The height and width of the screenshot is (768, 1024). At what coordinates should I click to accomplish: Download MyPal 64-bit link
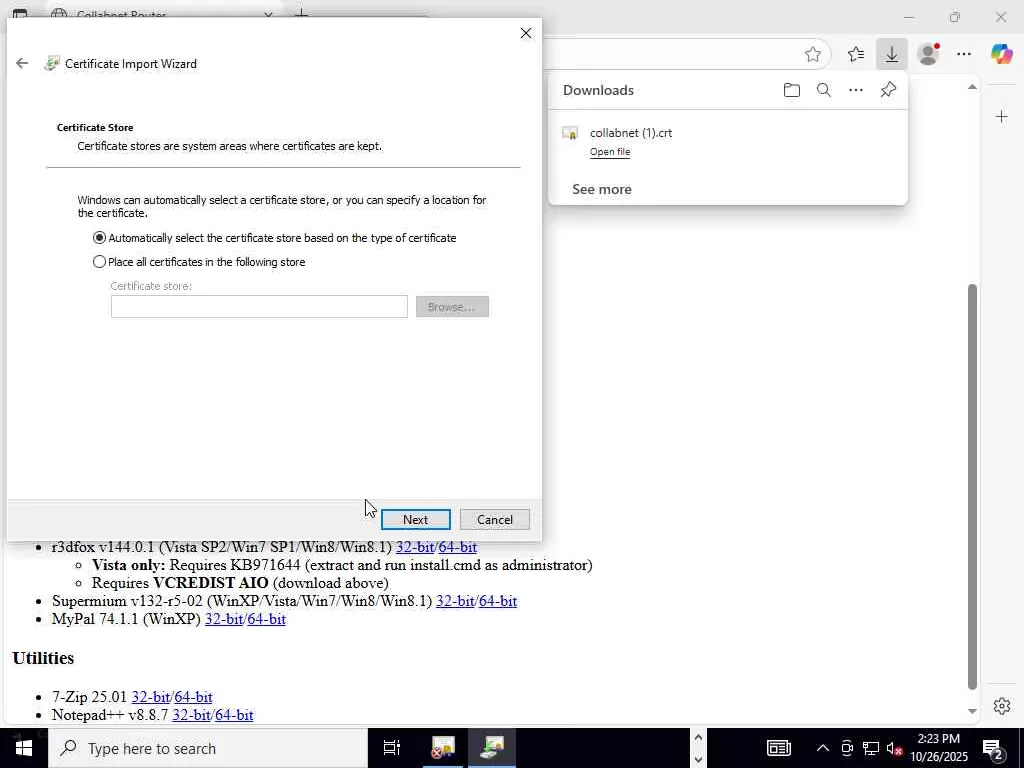(266, 619)
